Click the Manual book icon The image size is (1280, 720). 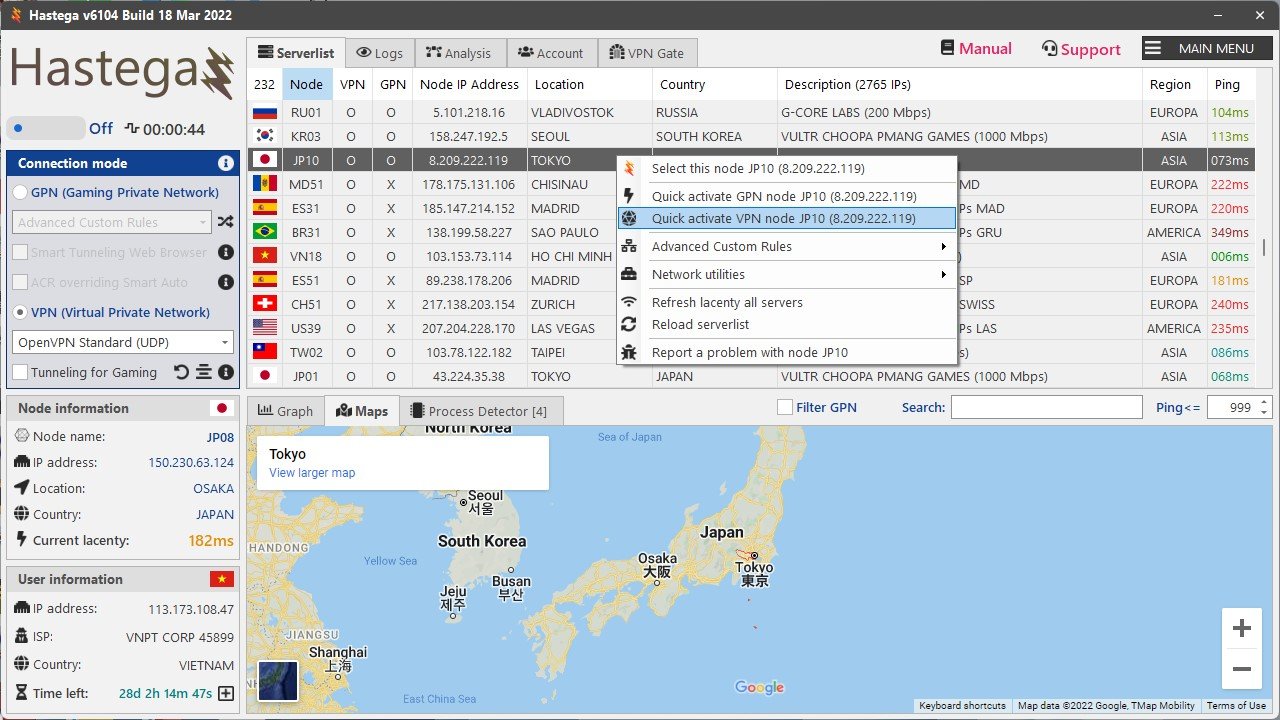click(x=948, y=48)
